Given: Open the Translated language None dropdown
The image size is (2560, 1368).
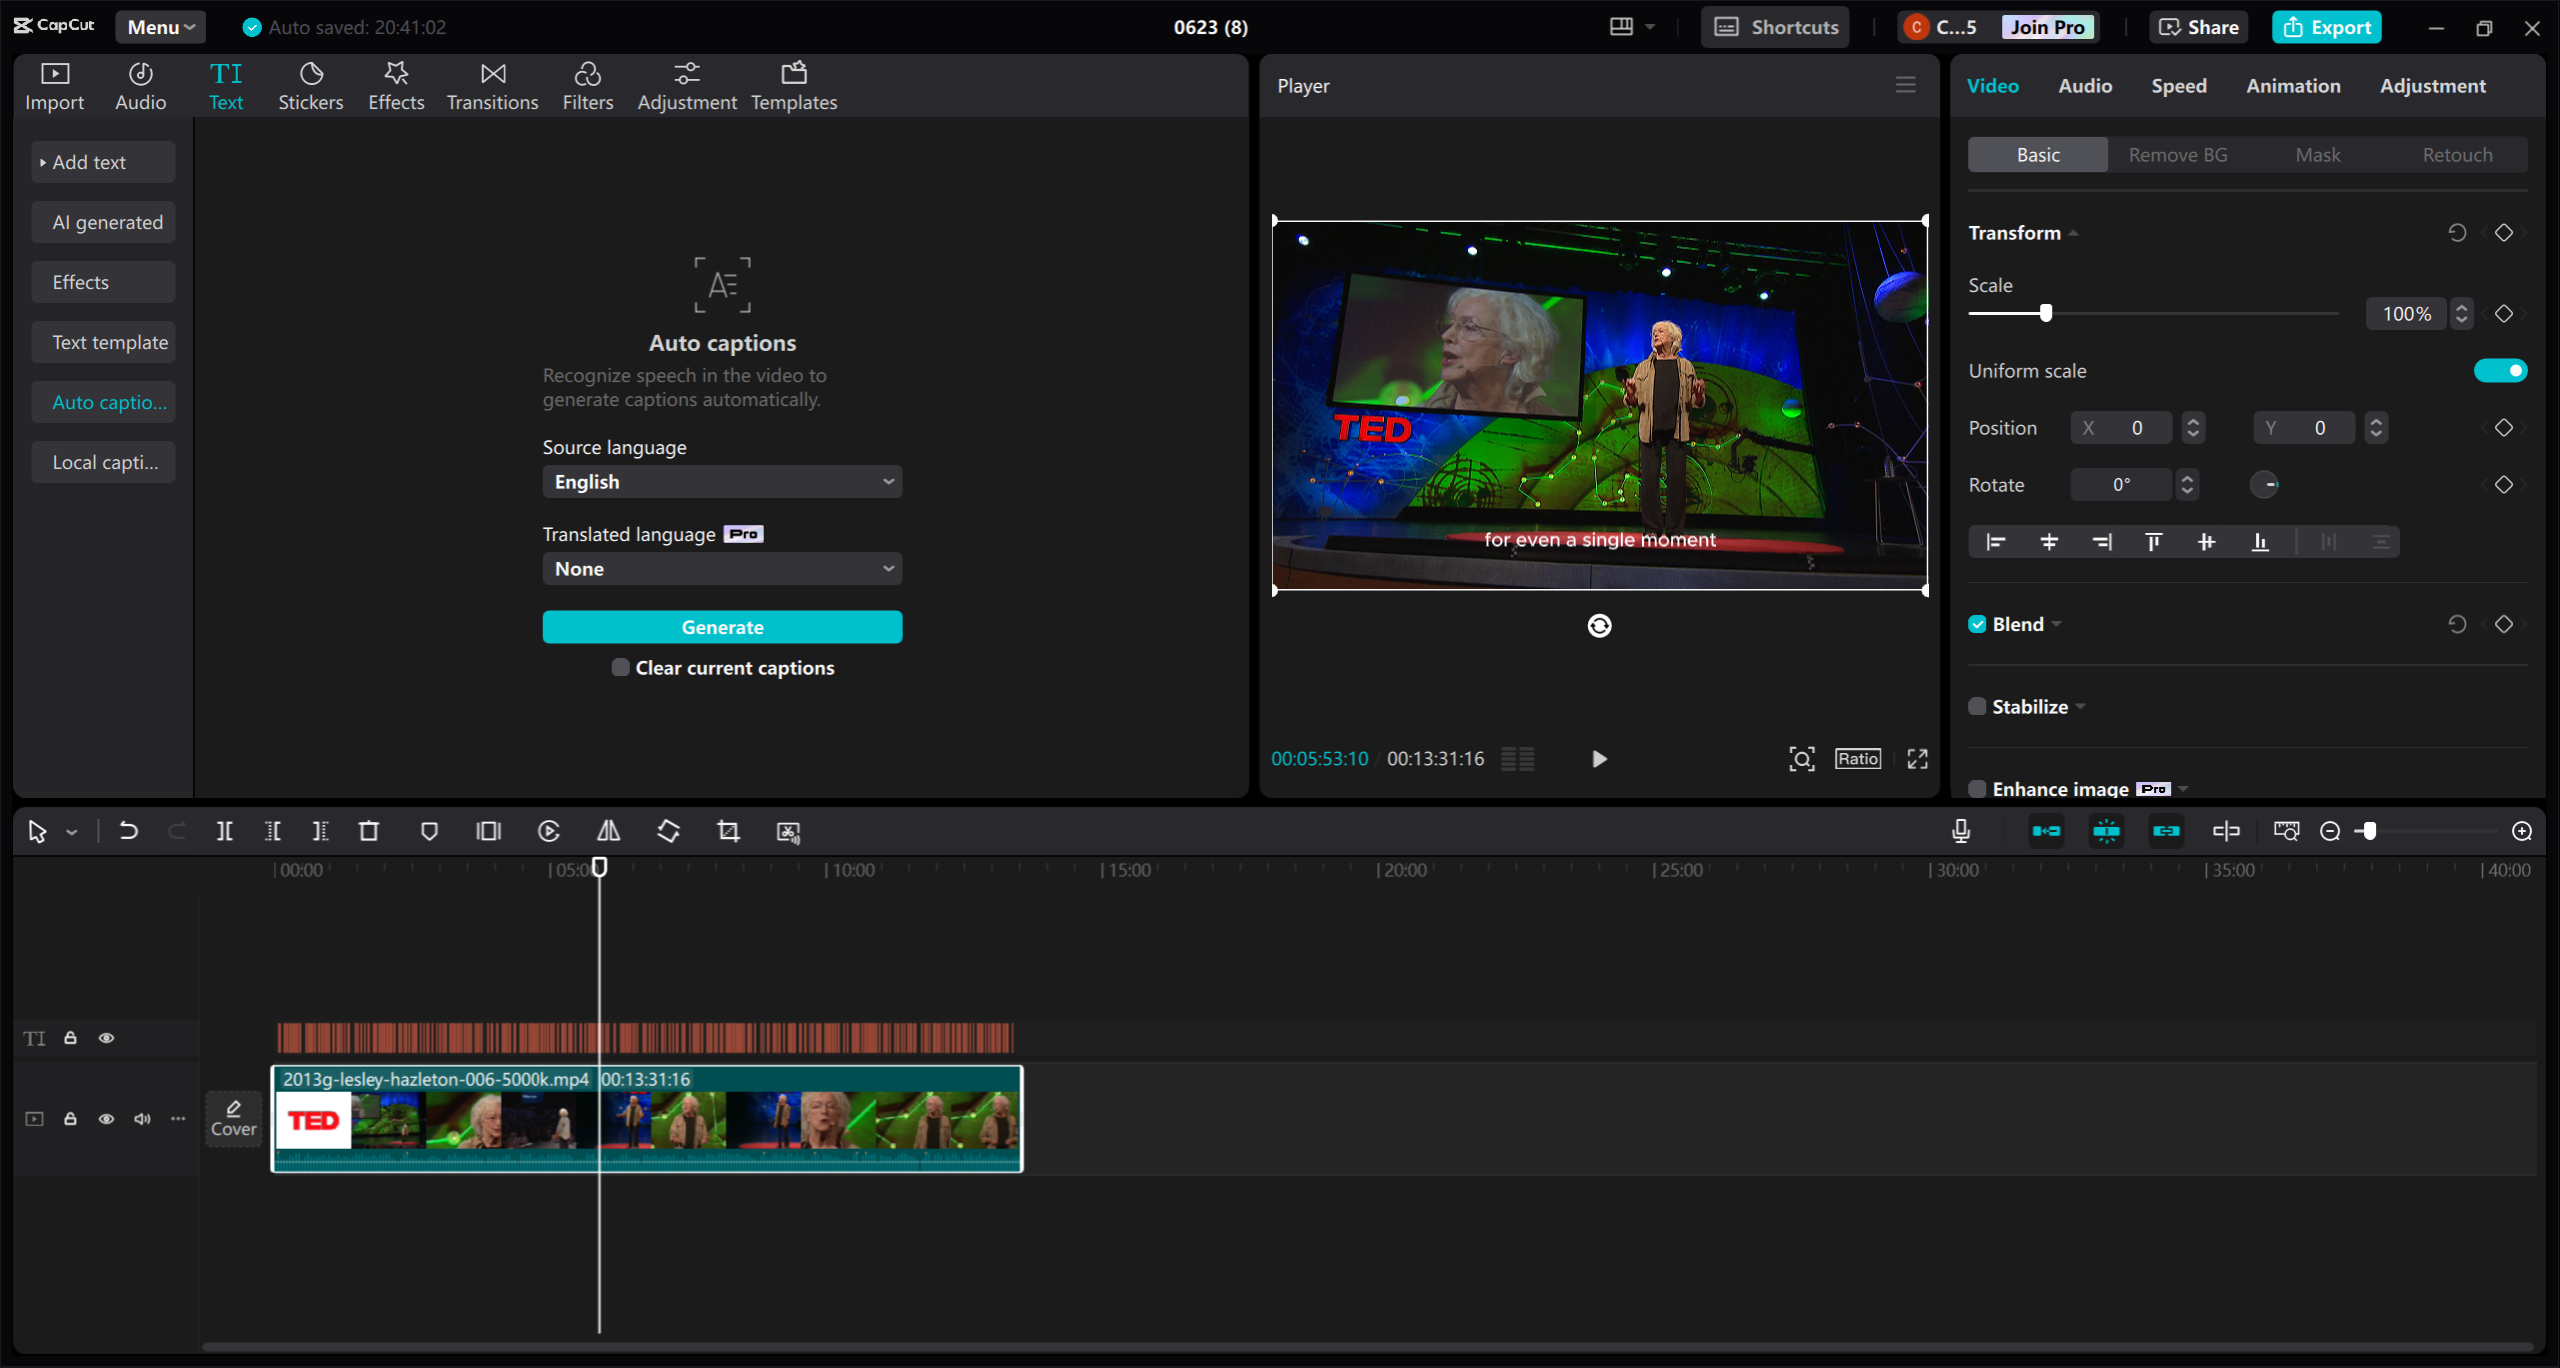Looking at the screenshot, I should click(722, 569).
